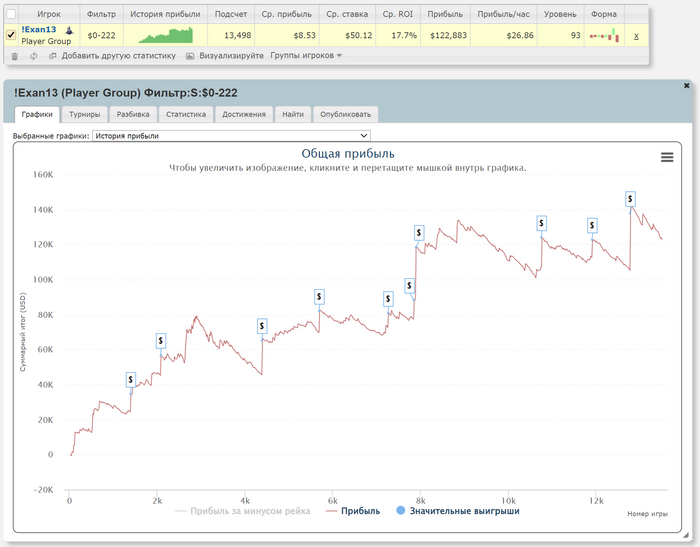Sort by the Ср. ROI column header
This screenshot has height=547, width=700.
point(398,14)
